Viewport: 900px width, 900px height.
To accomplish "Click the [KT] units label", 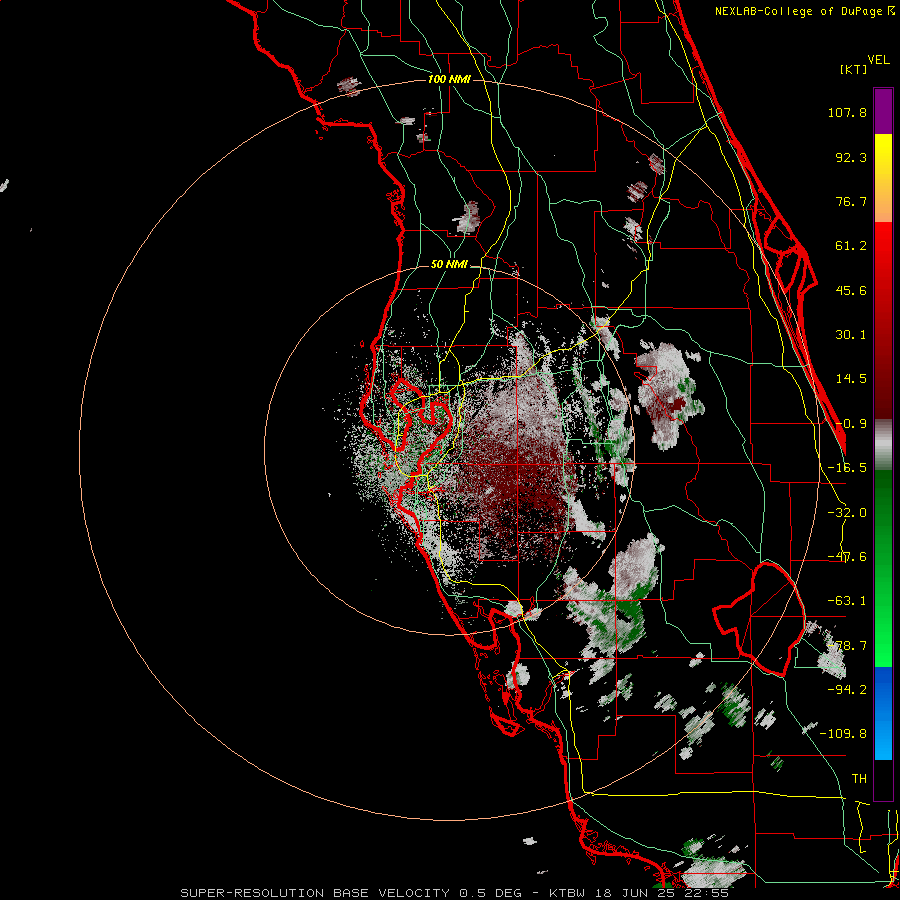I will [x=854, y=69].
